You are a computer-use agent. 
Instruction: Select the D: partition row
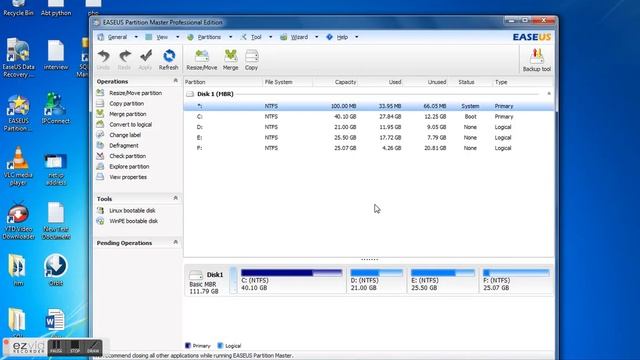[369, 127]
